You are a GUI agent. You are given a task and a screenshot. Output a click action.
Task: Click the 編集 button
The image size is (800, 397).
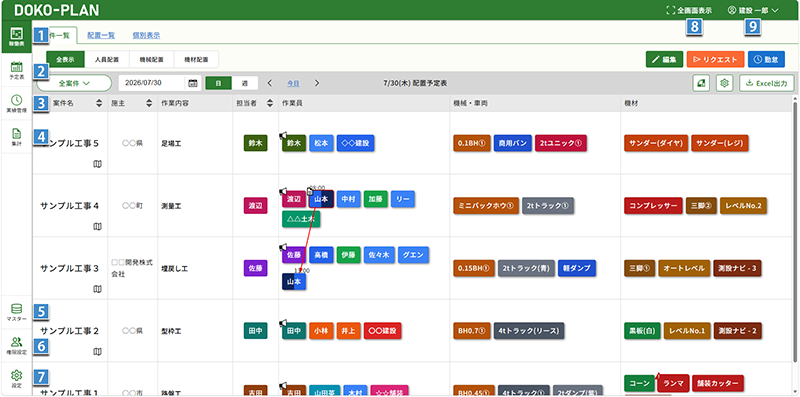664,59
